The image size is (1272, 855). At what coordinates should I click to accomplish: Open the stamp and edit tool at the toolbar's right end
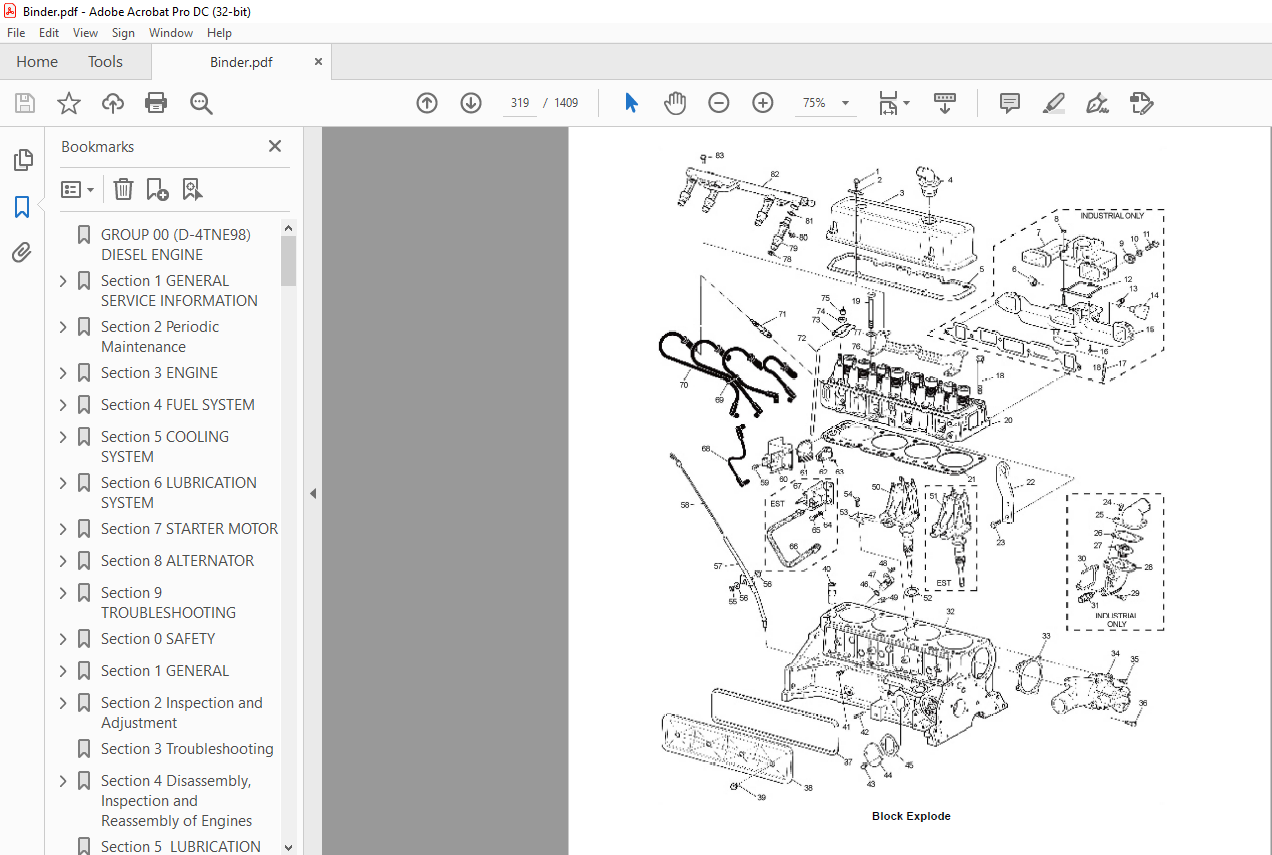point(1142,103)
